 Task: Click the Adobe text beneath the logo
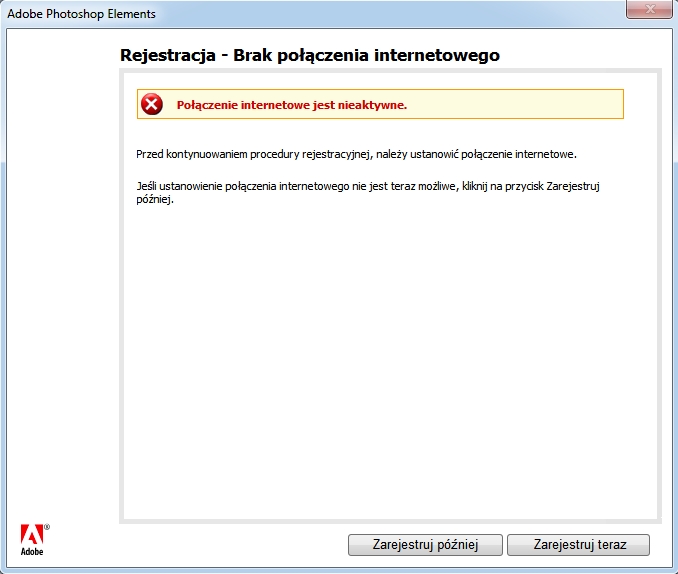(32, 550)
